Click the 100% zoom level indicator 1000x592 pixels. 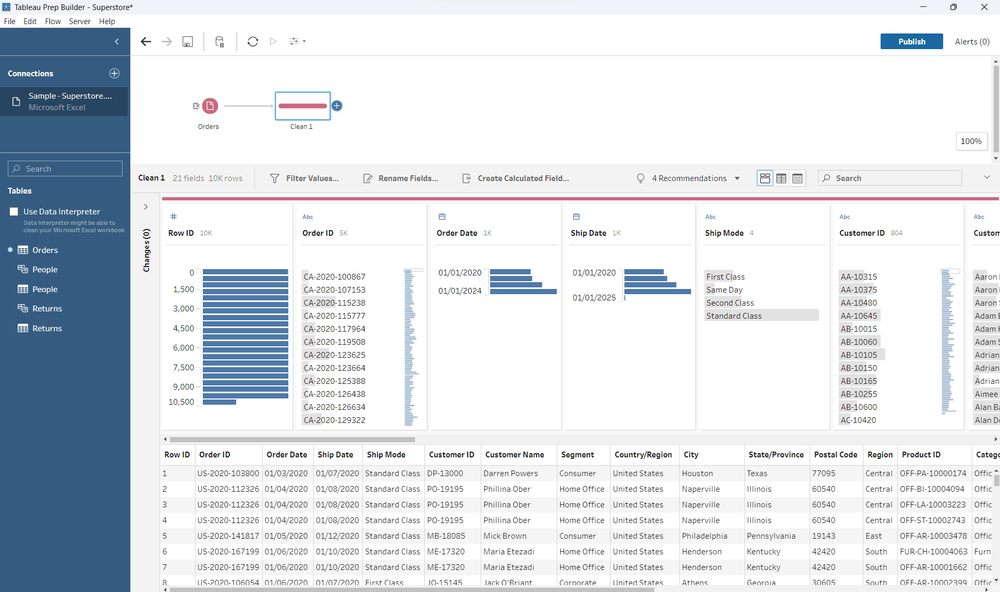click(971, 141)
